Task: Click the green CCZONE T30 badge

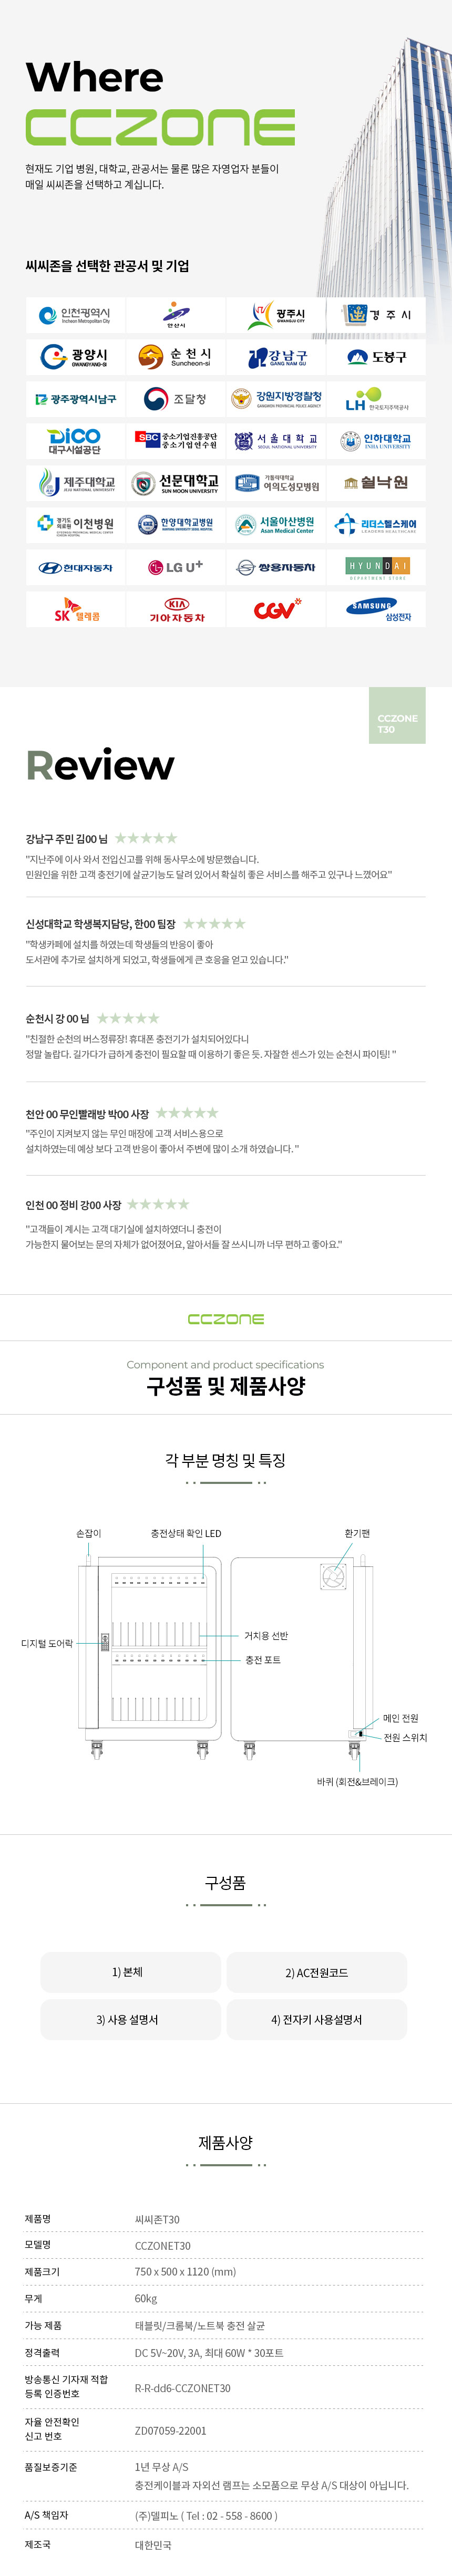Action: click(397, 715)
